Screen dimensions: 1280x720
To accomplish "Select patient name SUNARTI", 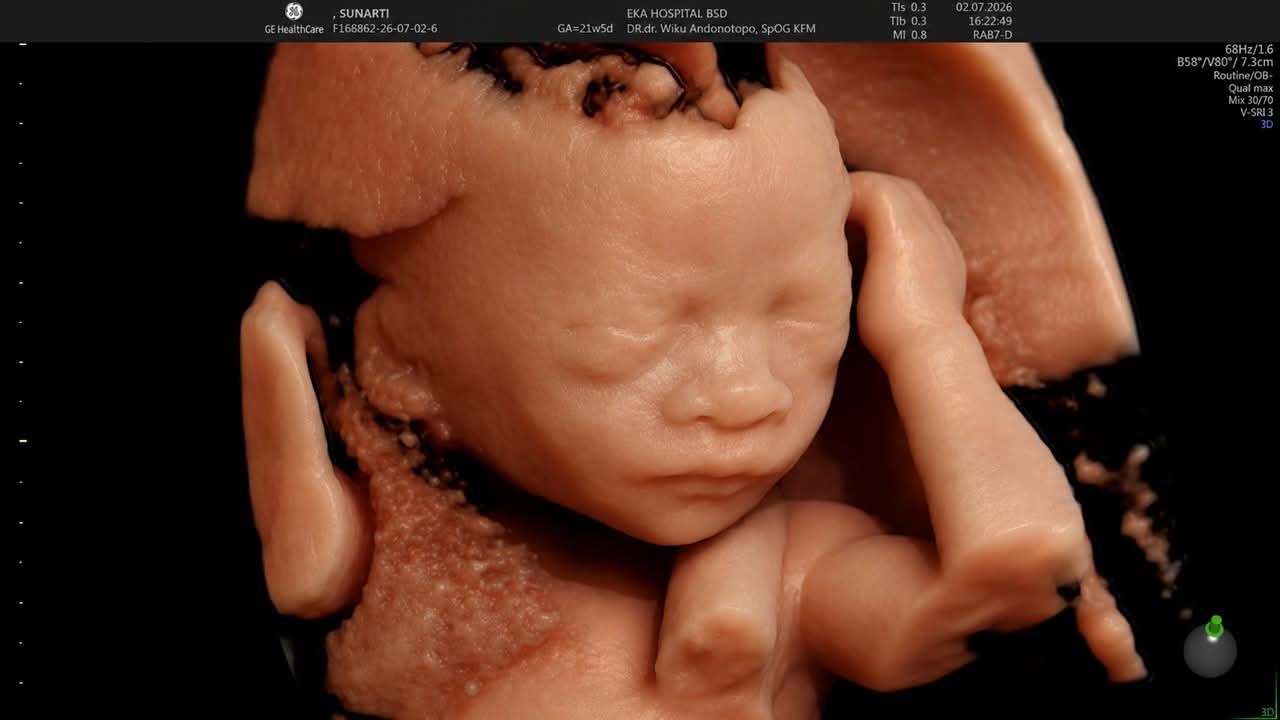I will pyautogui.click(x=365, y=13).
